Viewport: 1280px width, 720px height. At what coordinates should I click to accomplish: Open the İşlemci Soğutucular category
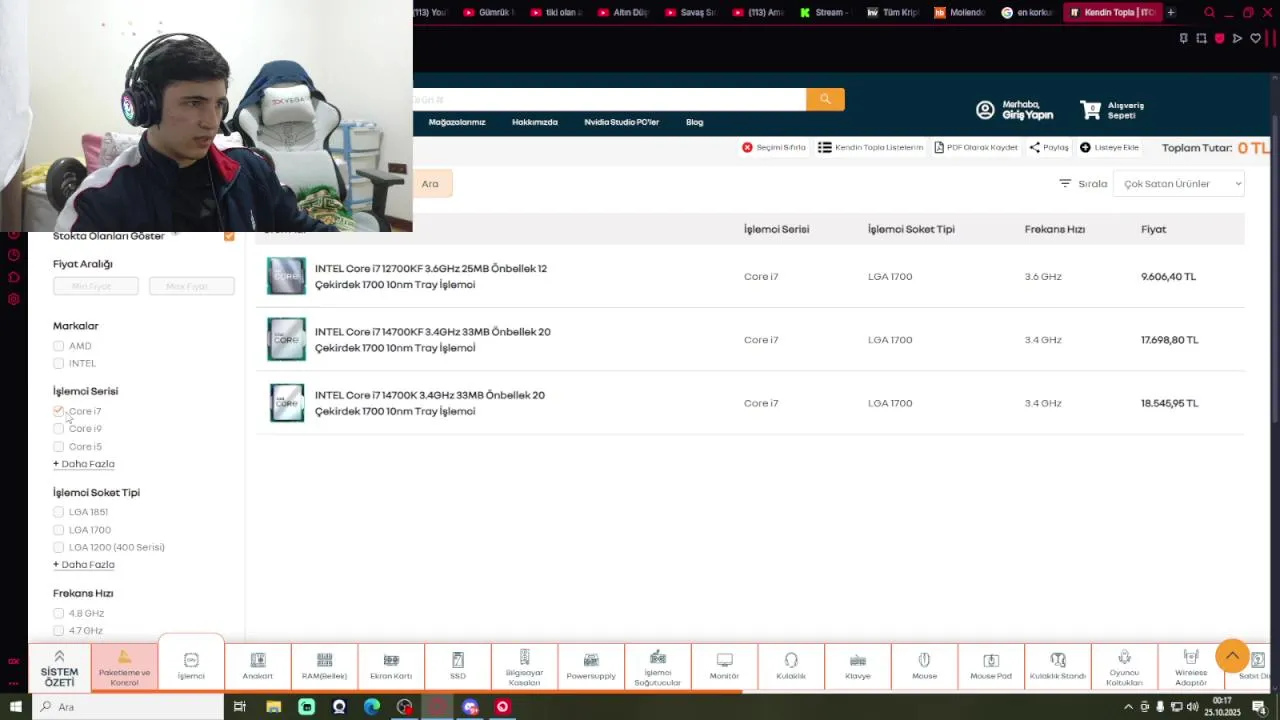(x=658, y=666)
